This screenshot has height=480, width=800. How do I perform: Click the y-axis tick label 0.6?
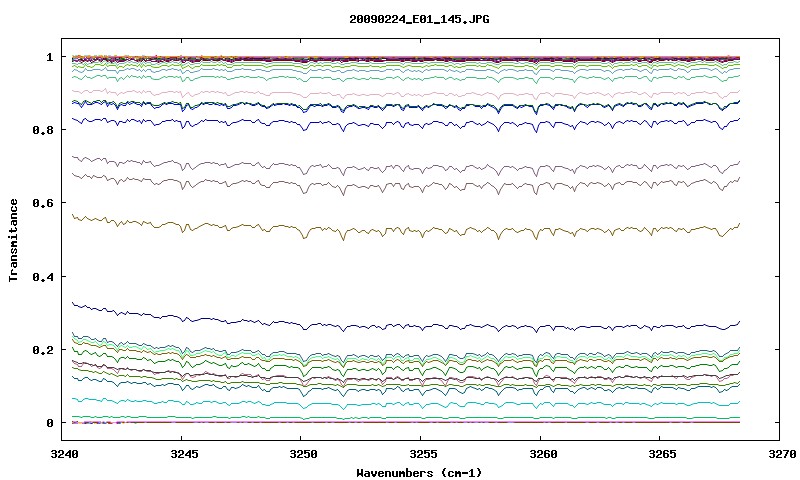coord(43,203)
